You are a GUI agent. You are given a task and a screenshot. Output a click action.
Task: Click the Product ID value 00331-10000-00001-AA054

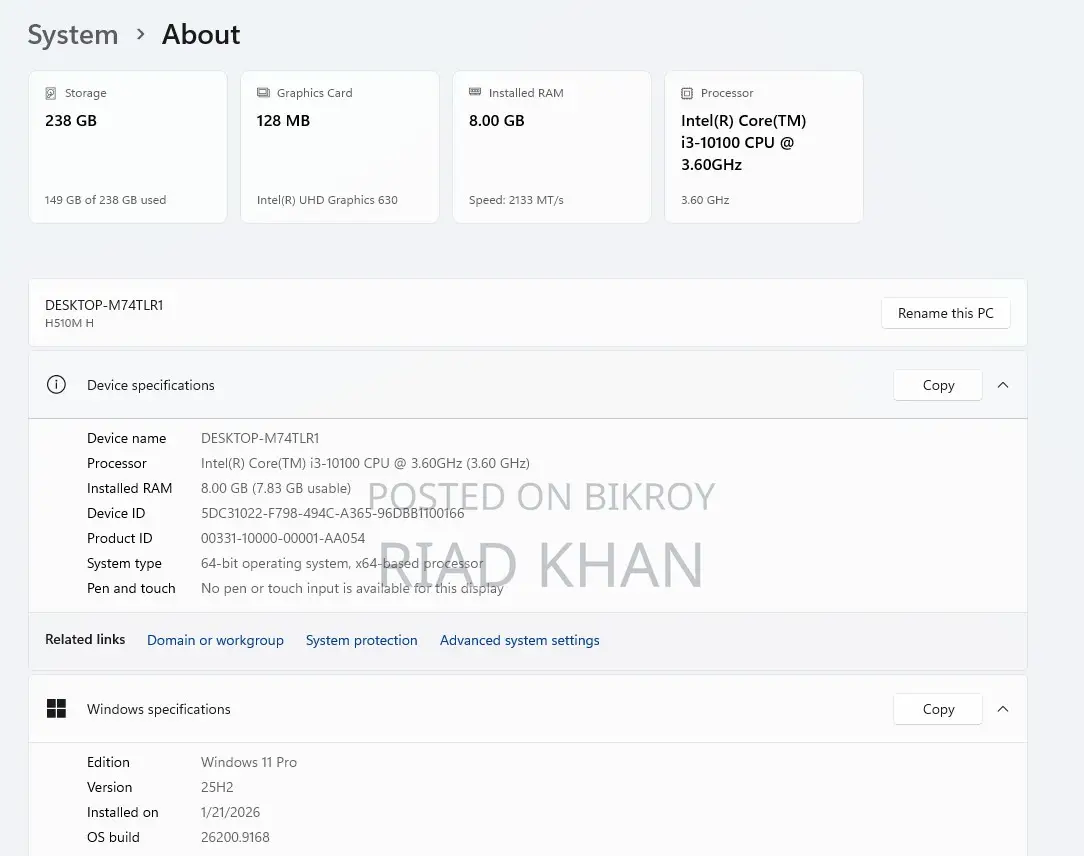[x=283, y=538]
